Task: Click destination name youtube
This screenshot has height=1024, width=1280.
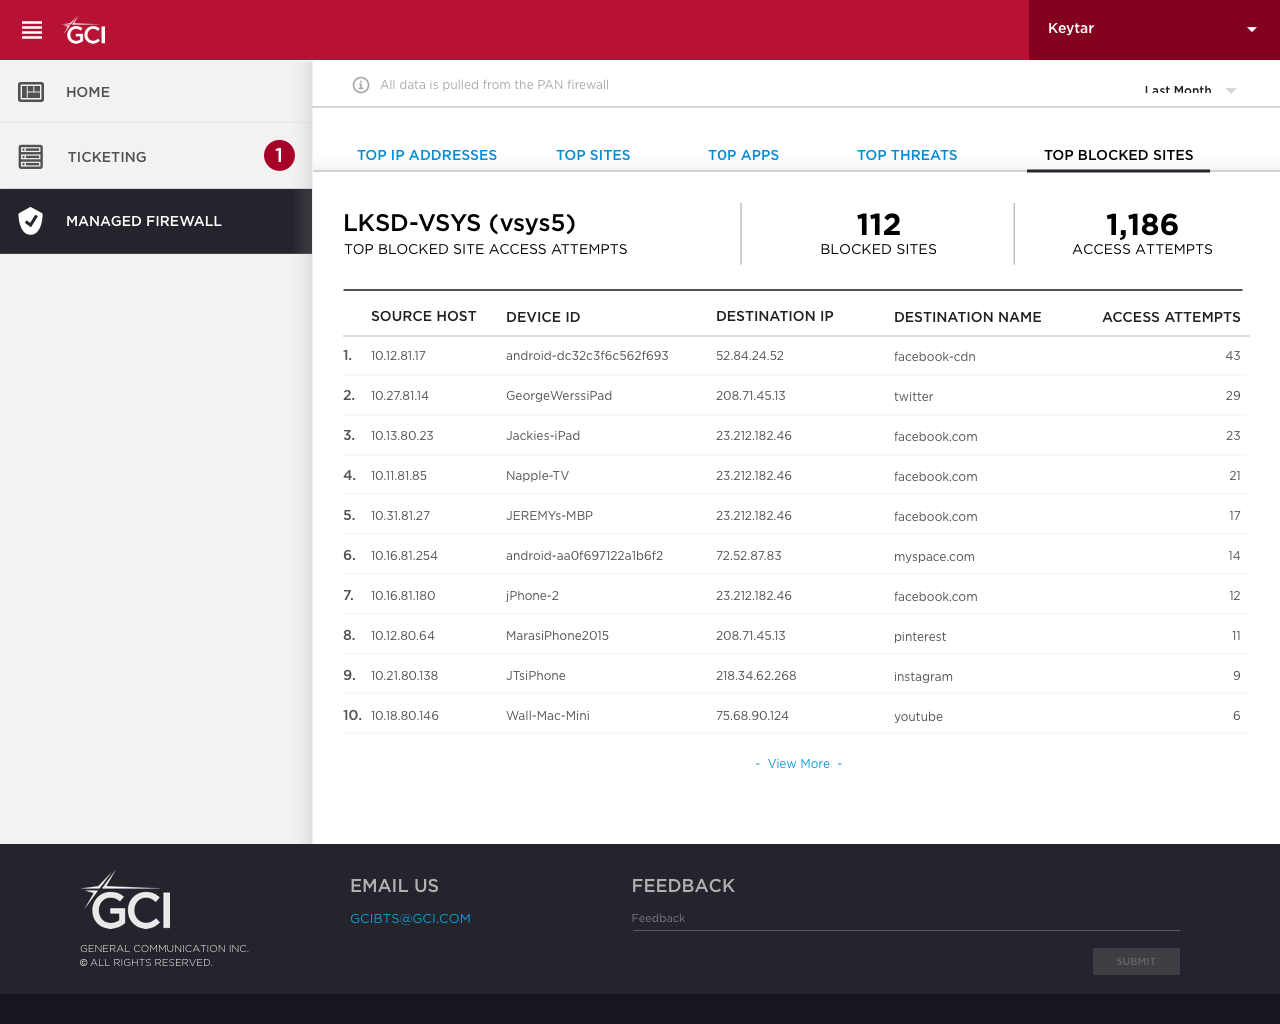Action: [x=918, y=717]
